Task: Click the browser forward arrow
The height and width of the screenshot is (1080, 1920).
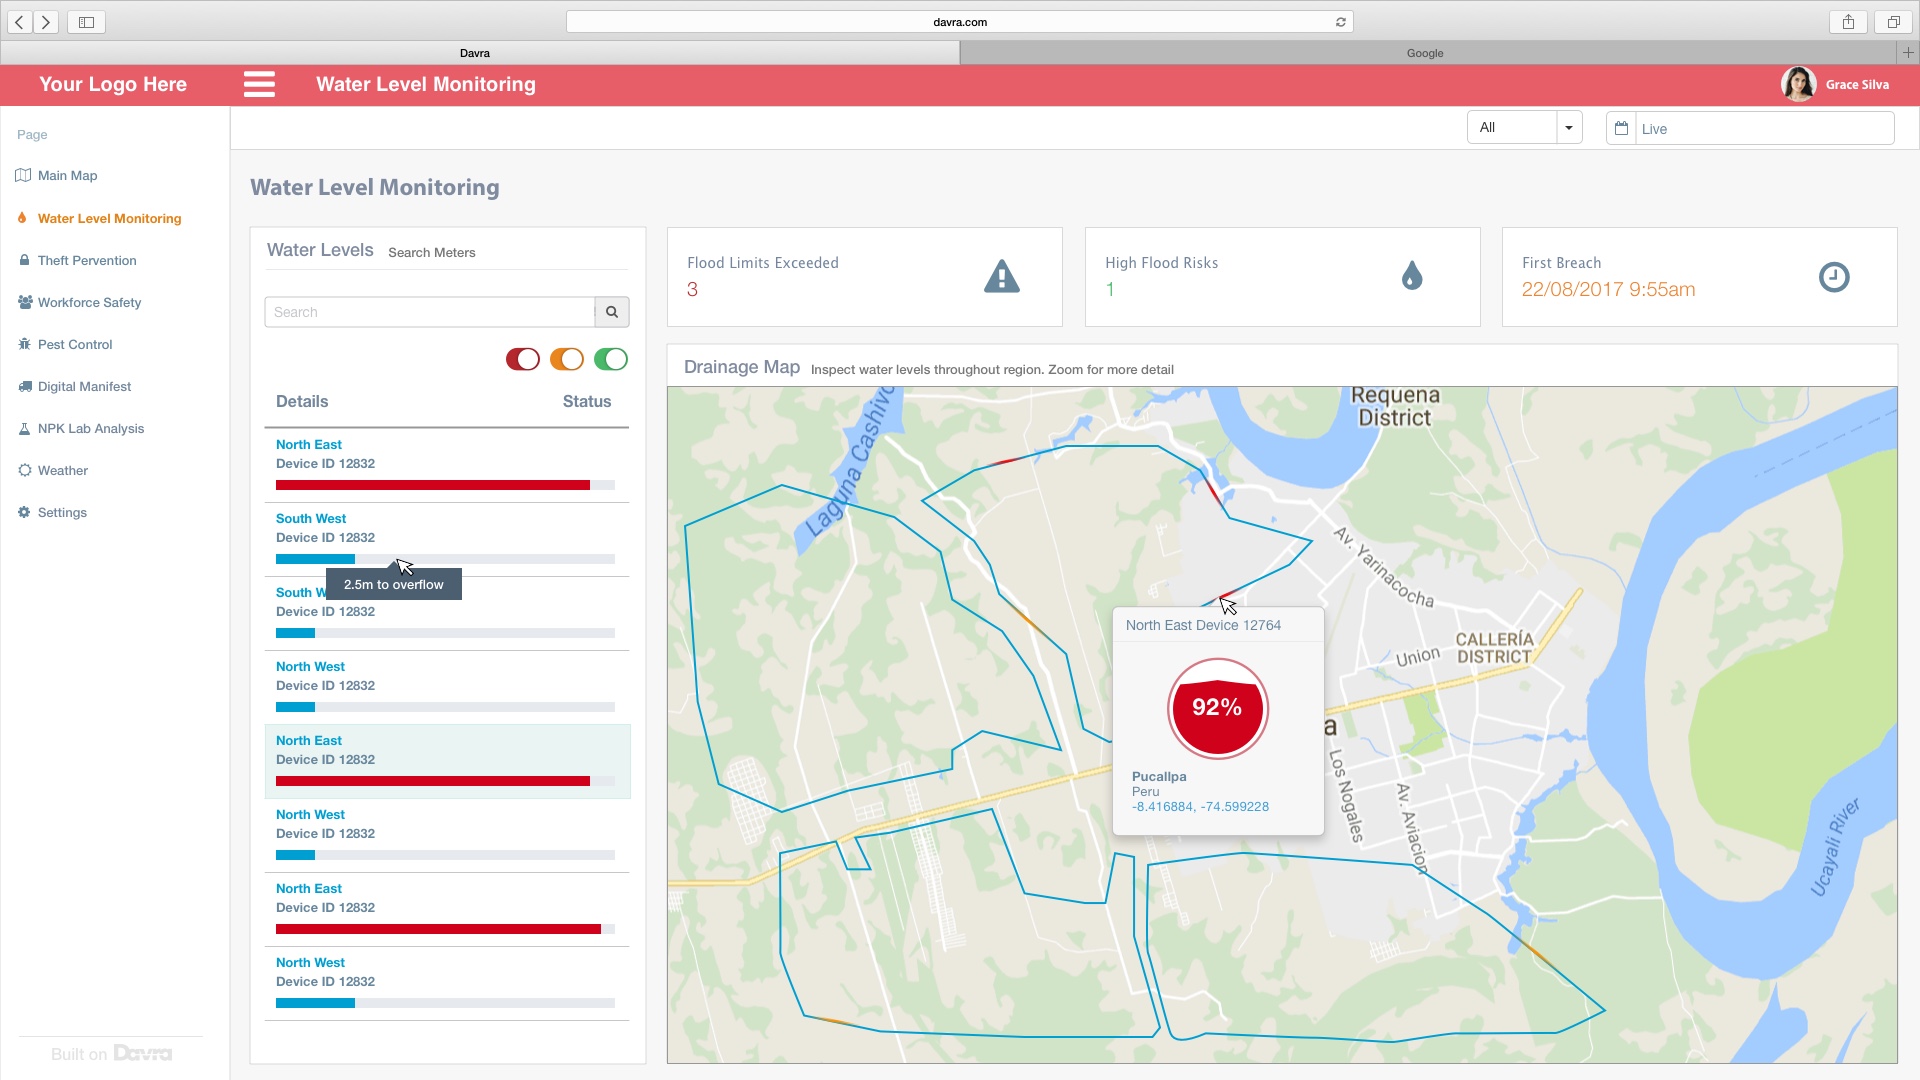Action: [x=46, y=21]
